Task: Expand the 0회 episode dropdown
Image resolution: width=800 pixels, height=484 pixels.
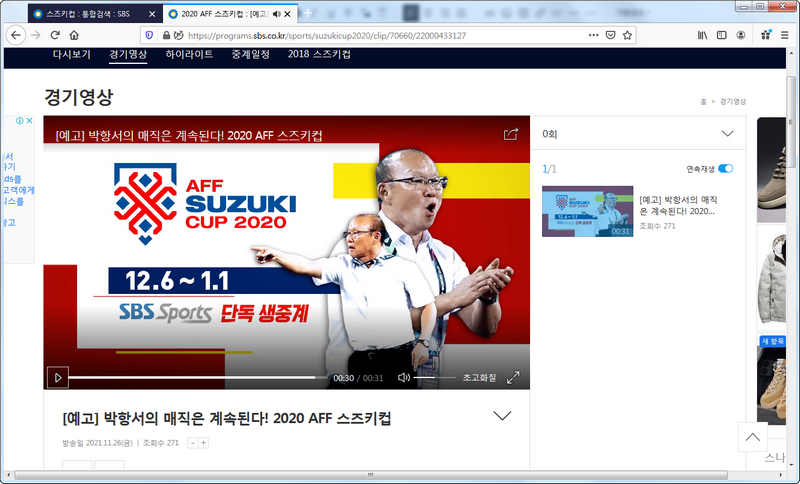Action: [728, 134]
